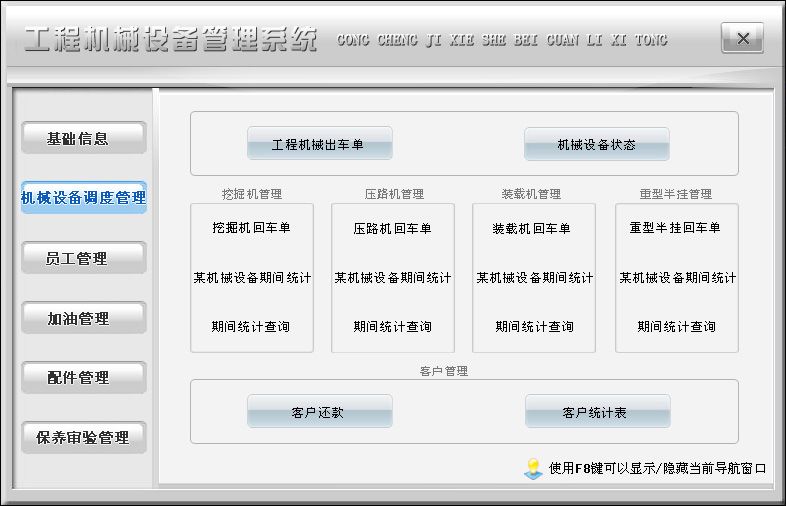Viewport: 786px width, 506px height.
Task: Go to 配件管理 in the sidebar
Action: tap(83, 377)
